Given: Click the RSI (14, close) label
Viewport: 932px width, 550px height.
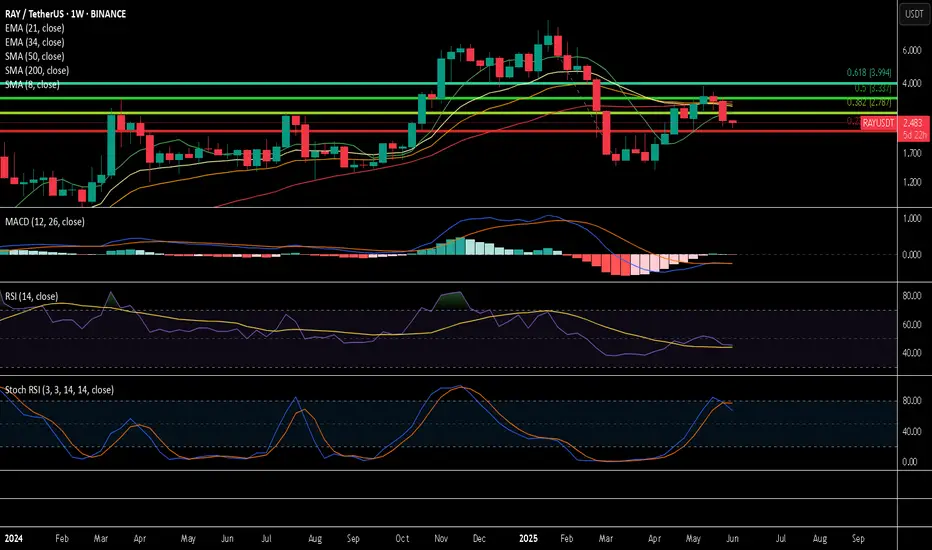Looking at the screenshot, I should tap(32, 296).
